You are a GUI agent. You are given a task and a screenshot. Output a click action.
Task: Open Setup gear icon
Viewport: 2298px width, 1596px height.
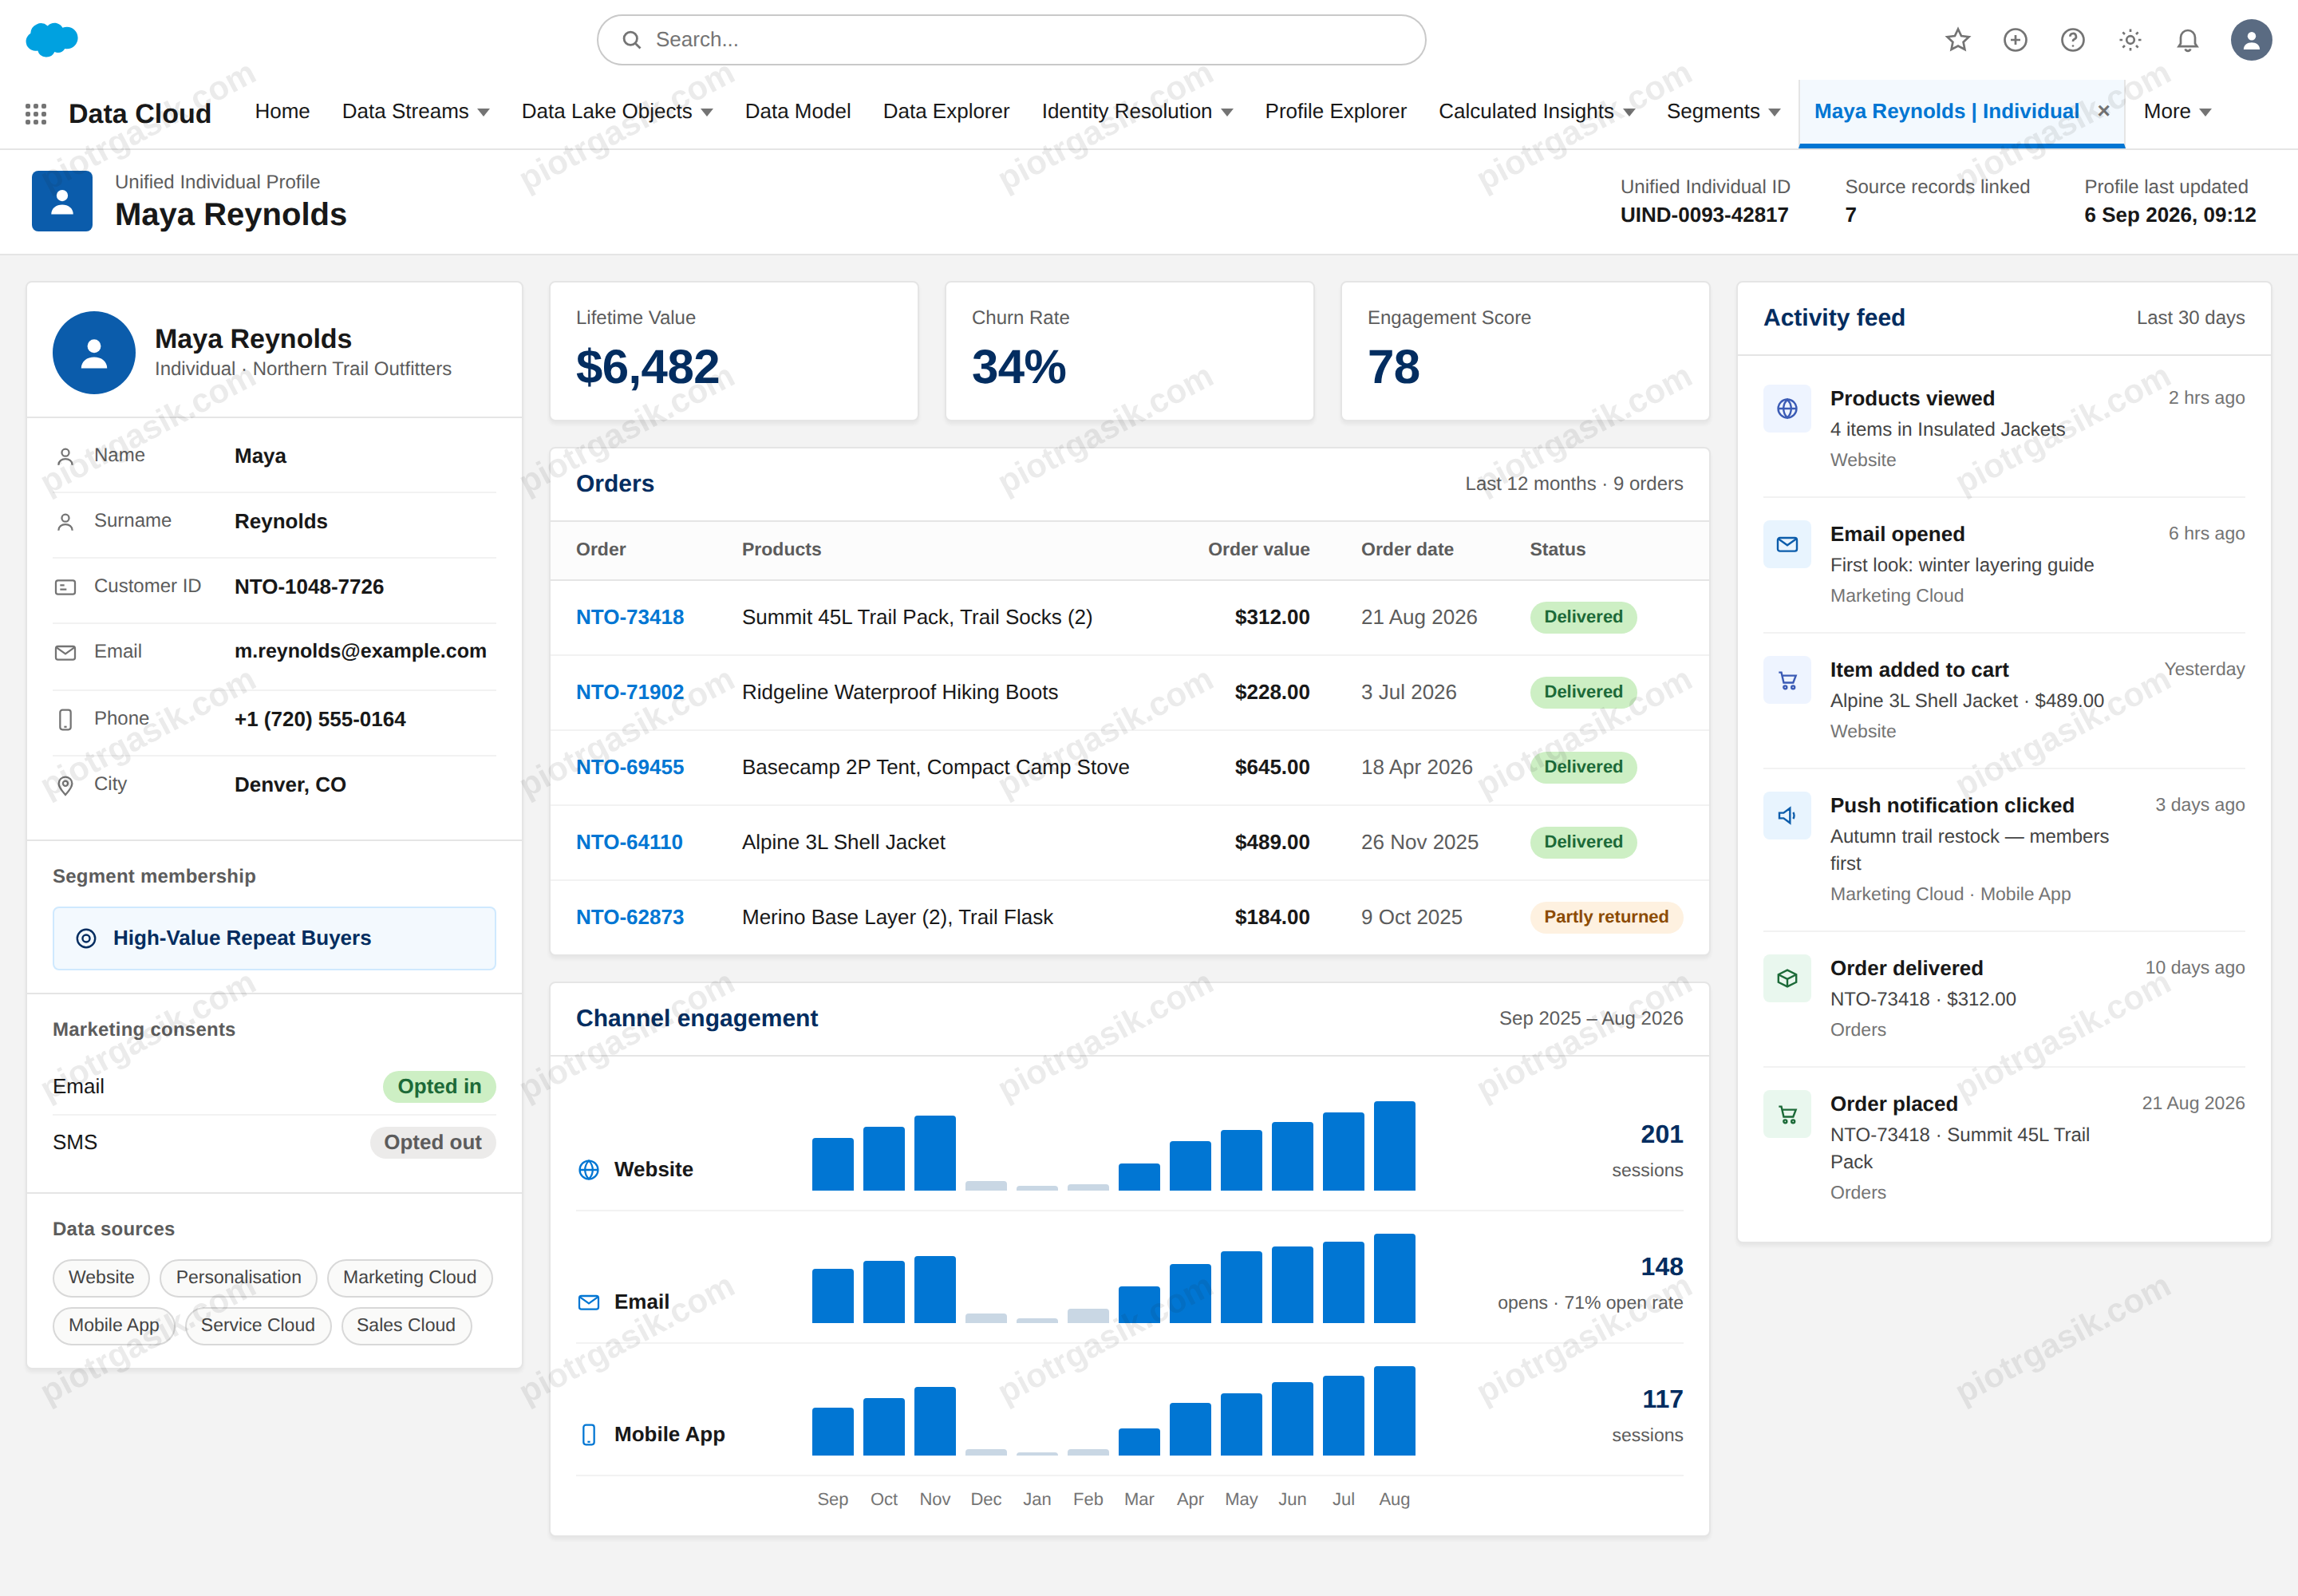coord(2130,40)
